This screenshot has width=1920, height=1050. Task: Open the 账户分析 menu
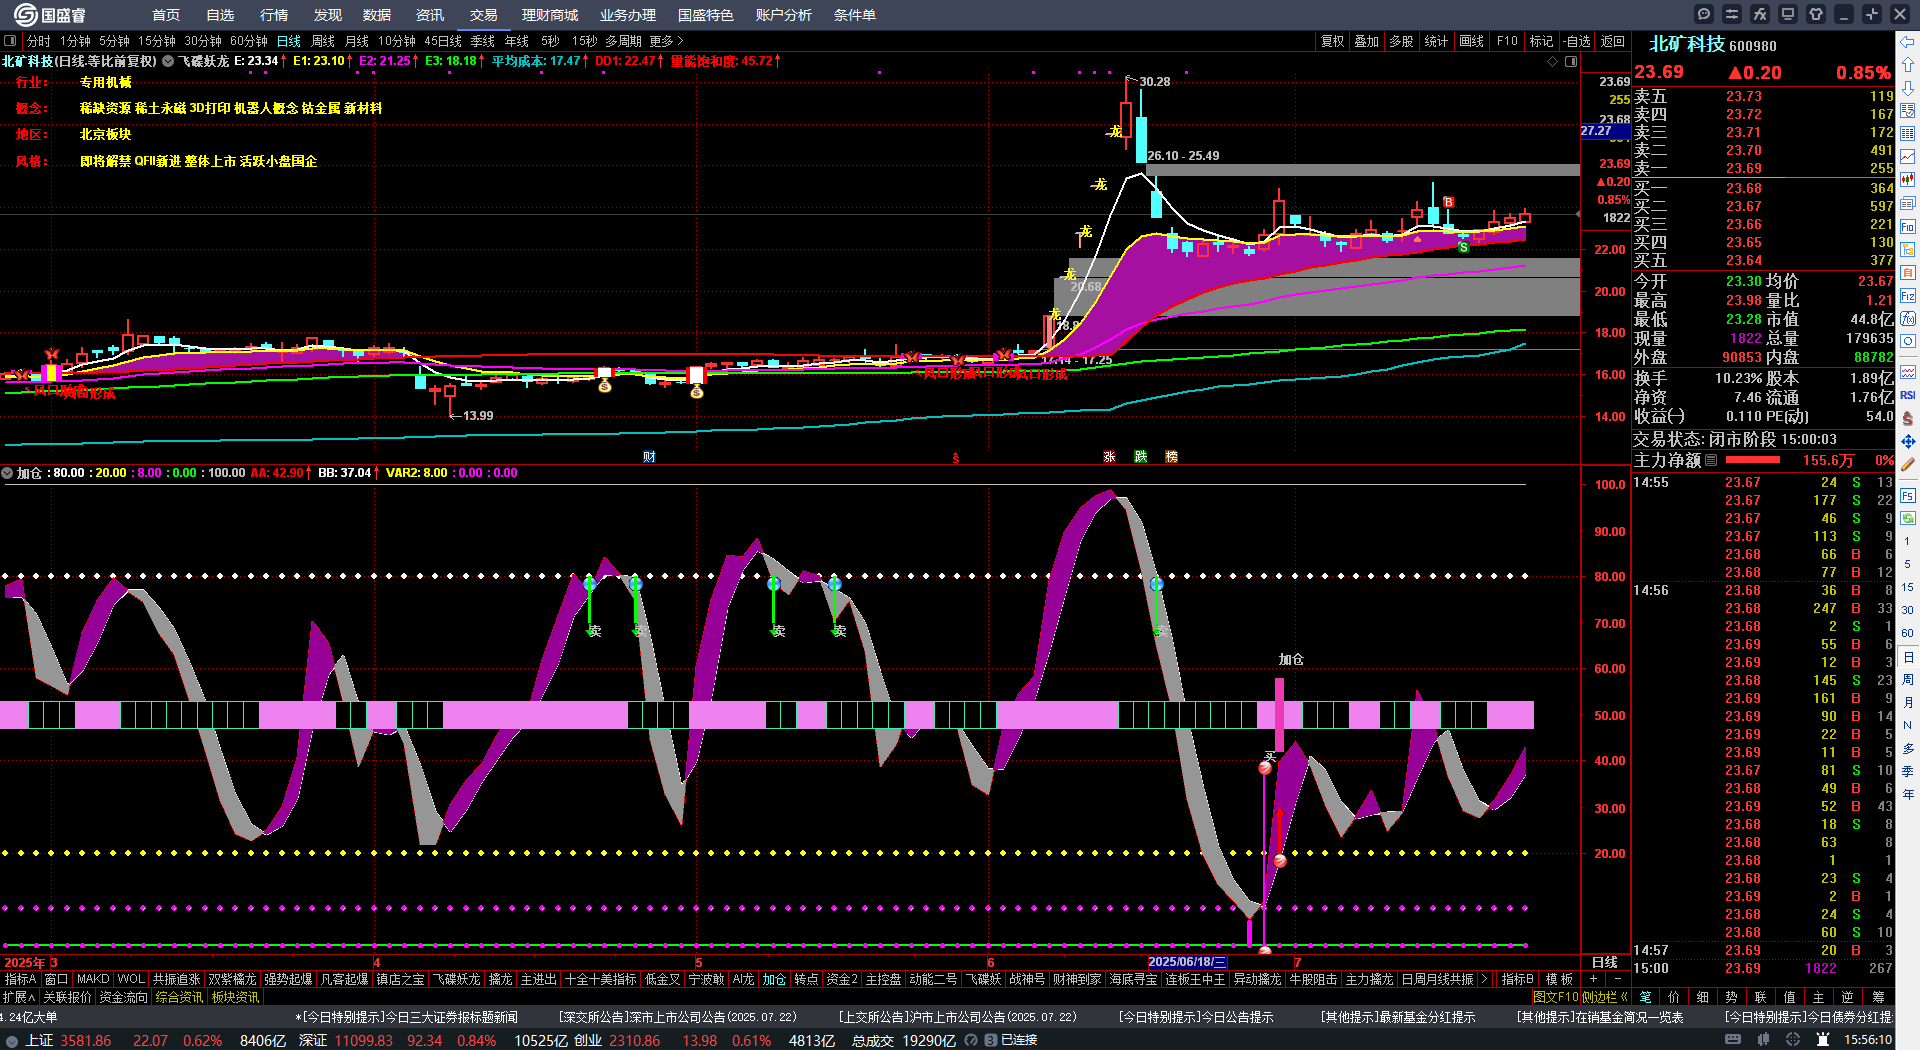click(x=784, y=15)
